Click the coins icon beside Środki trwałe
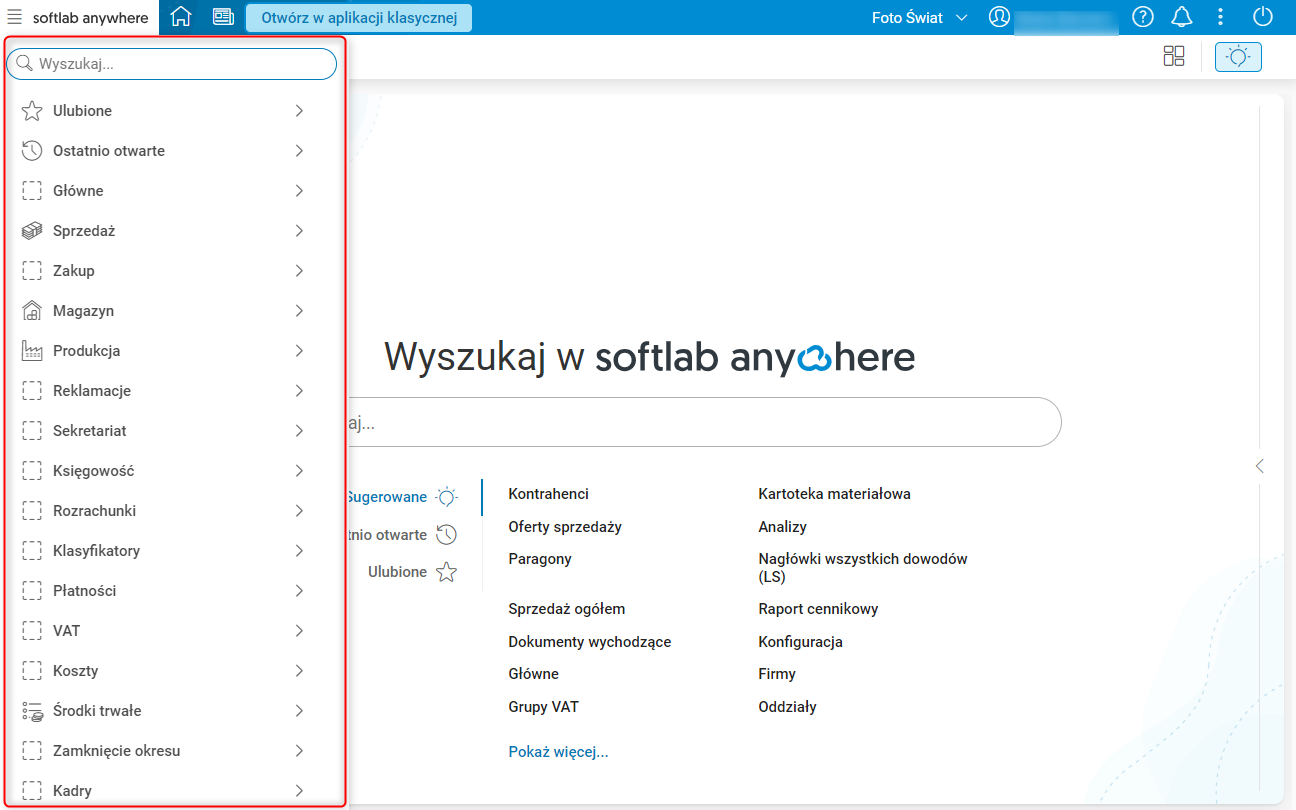The width and height of the screenshot is (1296, 810). click(32, 711)
